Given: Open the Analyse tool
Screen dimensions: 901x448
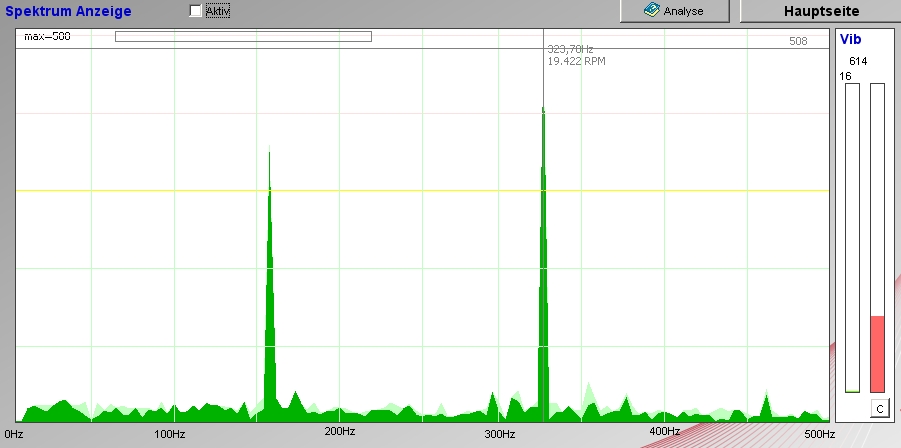Looking at the screenshot, I should [675, 11].
